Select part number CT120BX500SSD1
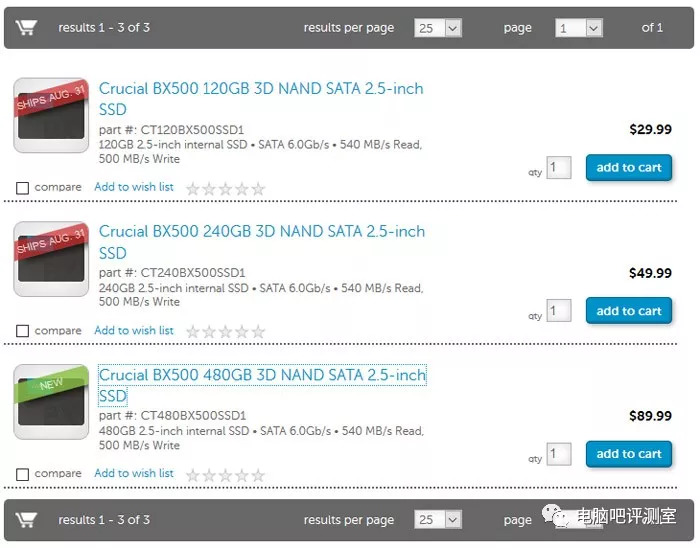 [192, 130]
